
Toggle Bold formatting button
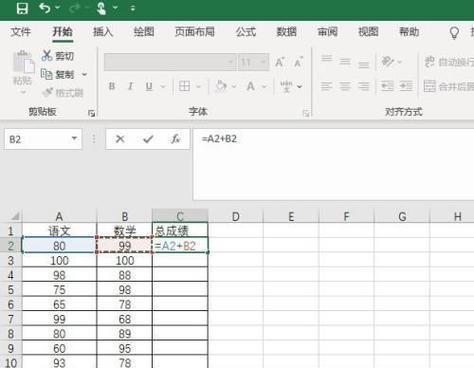[112, 86]
